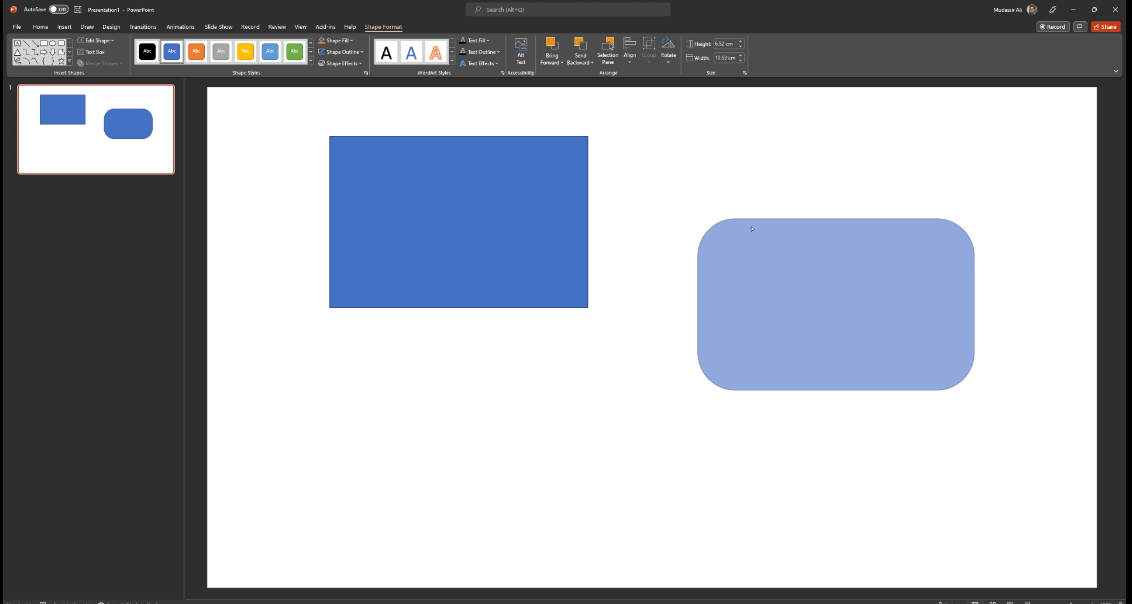Click the Mudassir Ali account picture
This screenshot has height=604, width=1132.
(x=1032, y=9)
